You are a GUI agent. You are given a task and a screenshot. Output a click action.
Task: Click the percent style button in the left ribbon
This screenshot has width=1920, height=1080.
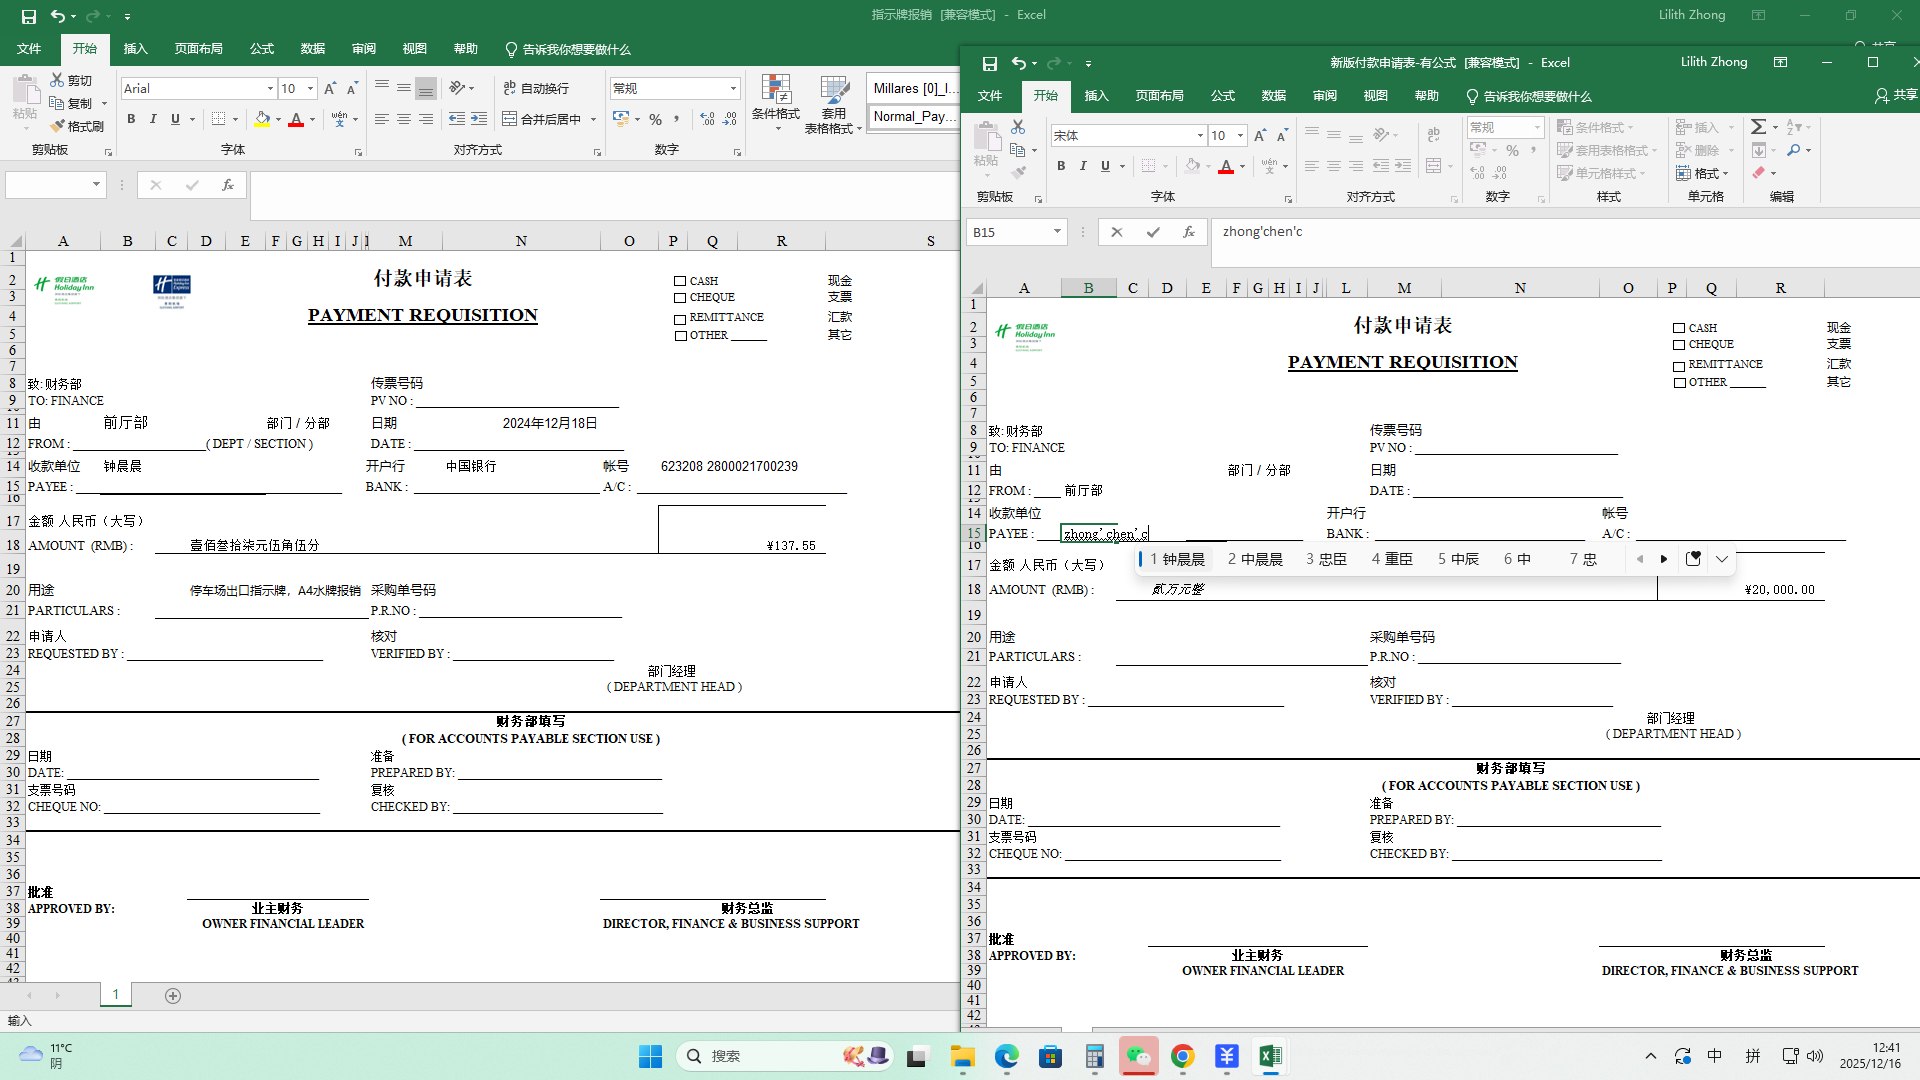point(655,119)
